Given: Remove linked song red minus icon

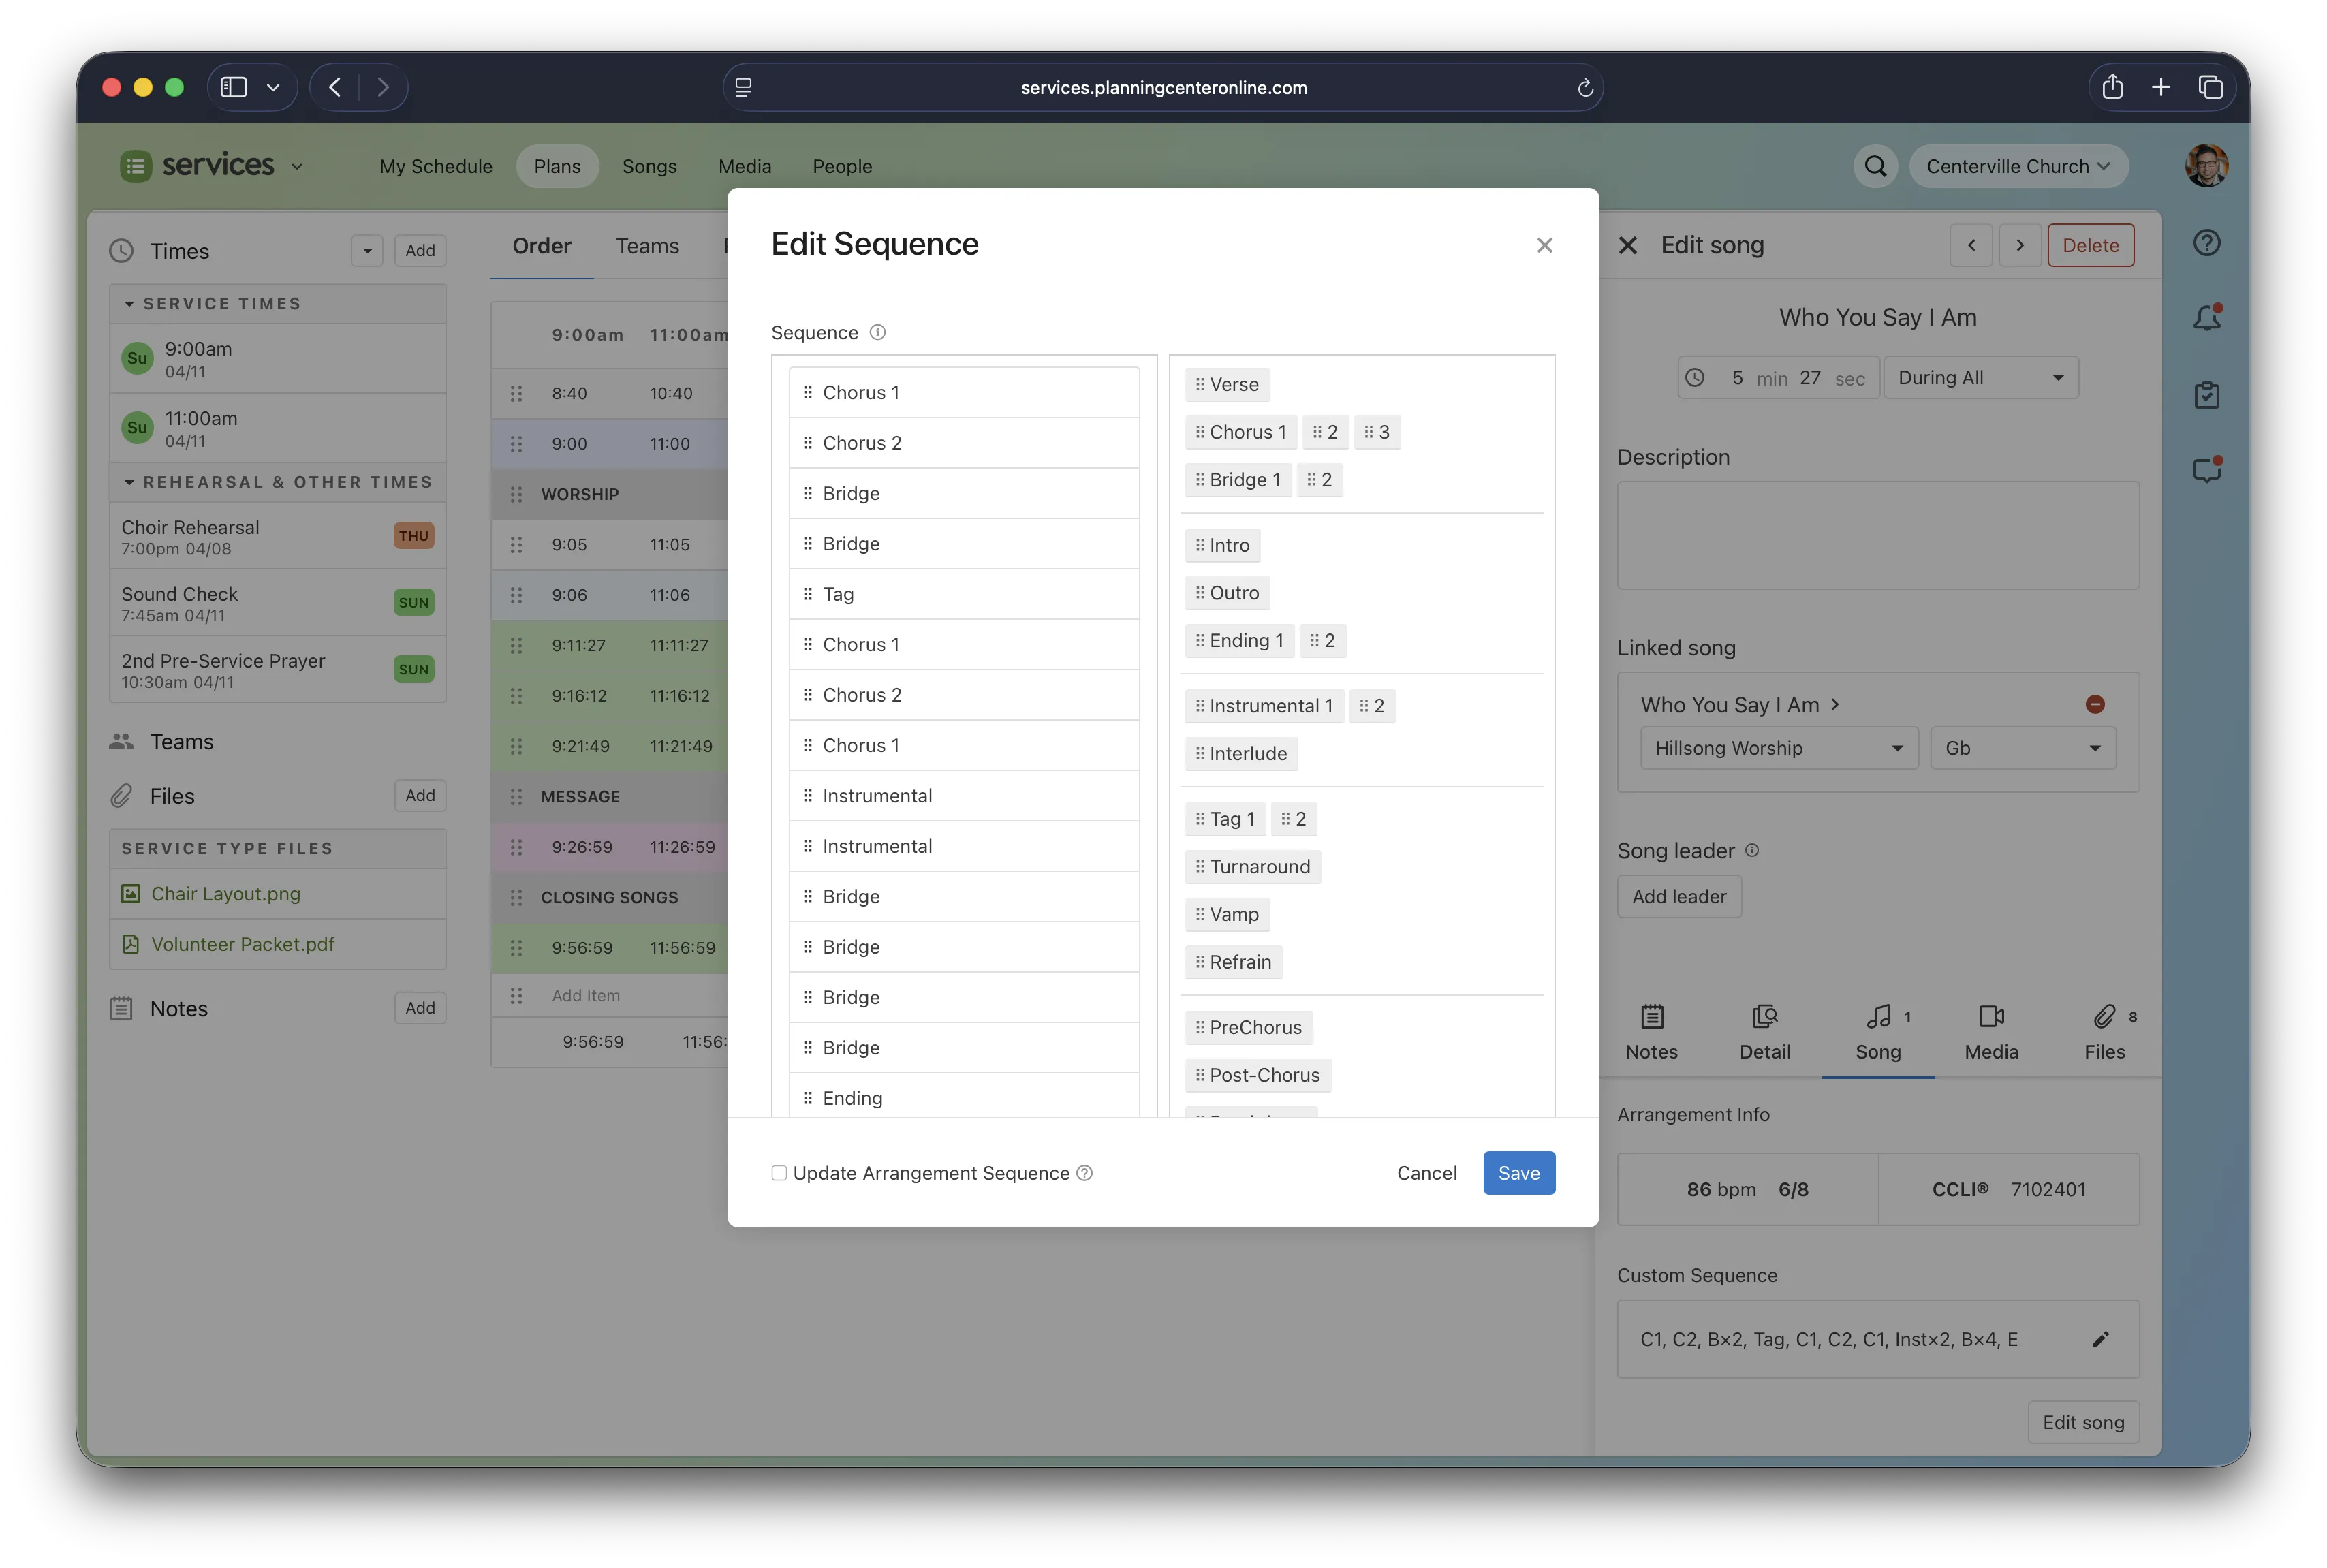Looking at the screenshot, I should click(2094, 704).
